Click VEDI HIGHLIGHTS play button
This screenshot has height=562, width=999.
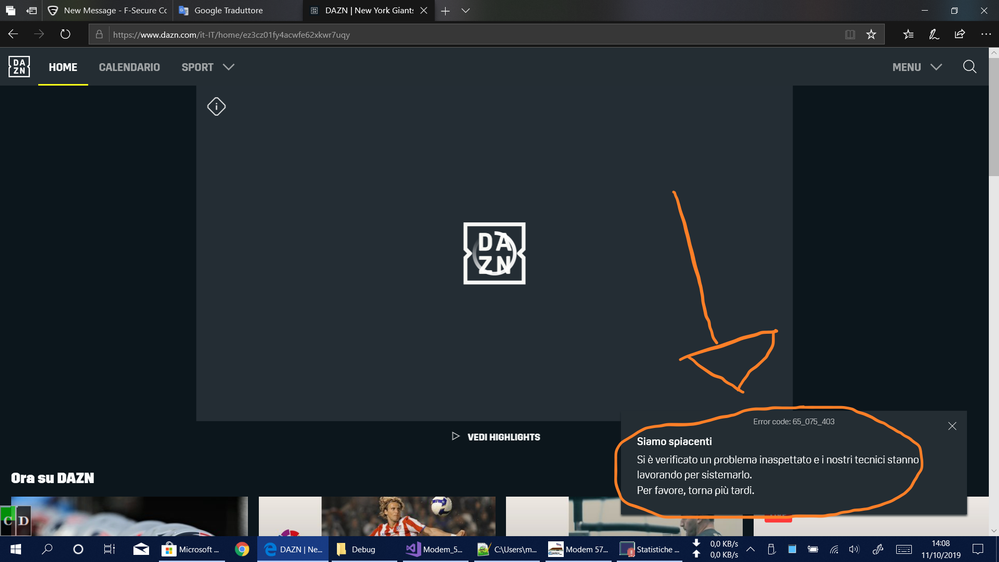click(496, 436)
